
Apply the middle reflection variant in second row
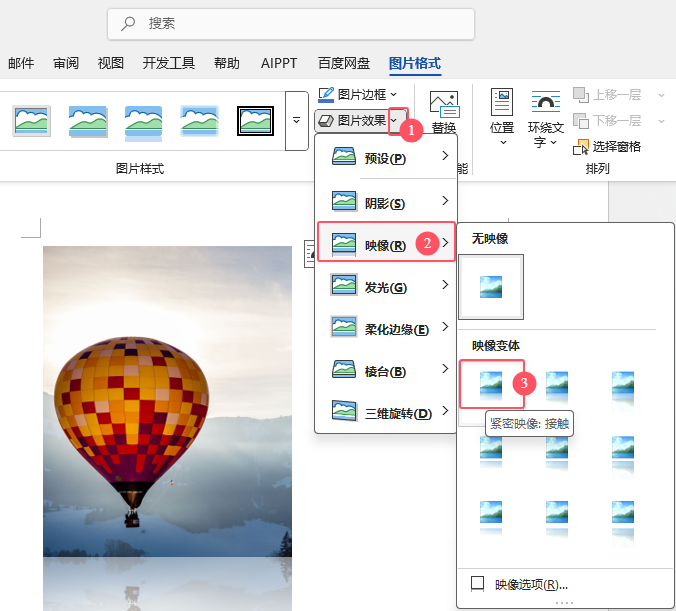pyautogui.click(x=557, y=452)
